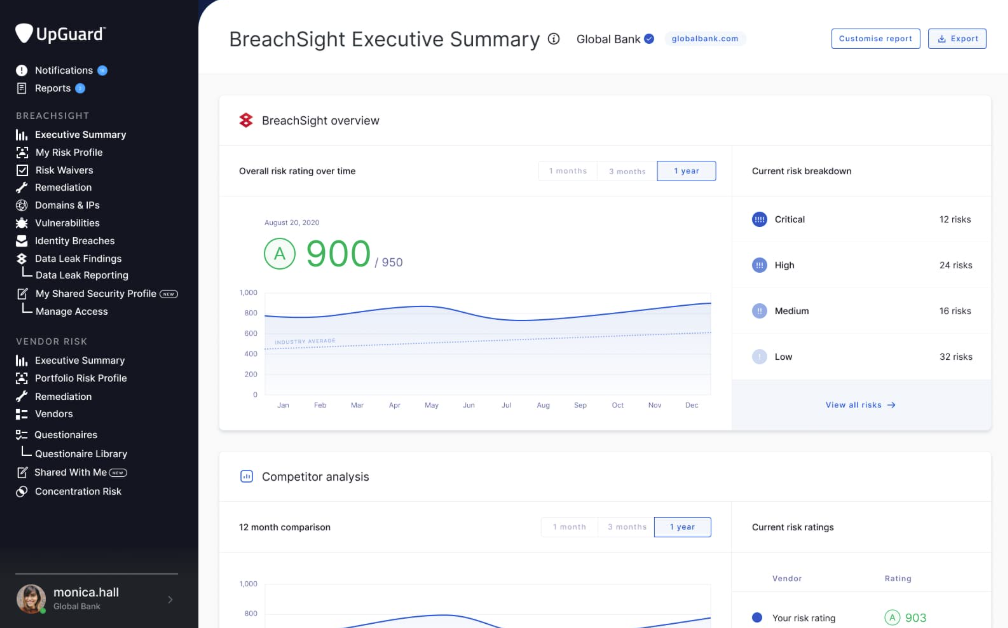Click Vendor Risk Remediation wrench icon
The height and width of the screenshot is (628, 1008).
pyautogui.click(x=22, y=397)
